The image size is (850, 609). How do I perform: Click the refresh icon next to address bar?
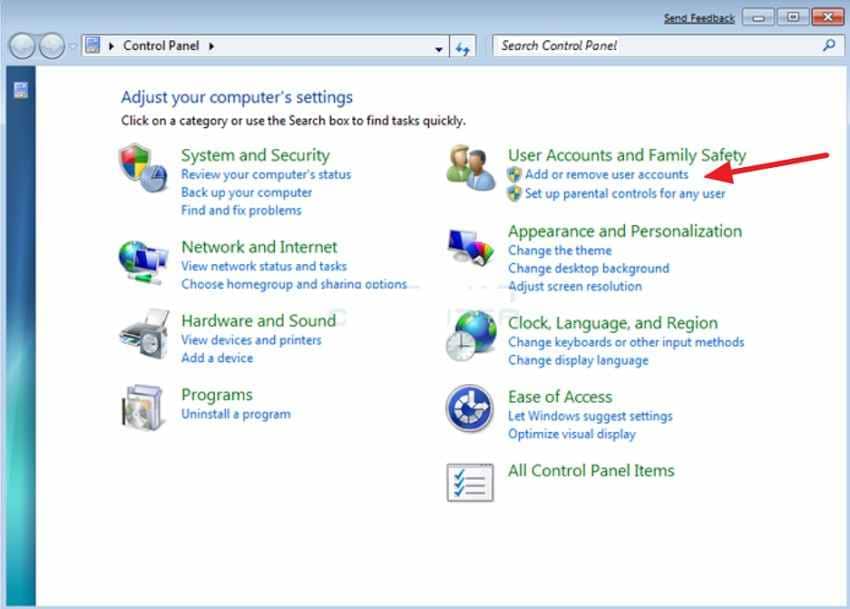(x=462, y=48)
